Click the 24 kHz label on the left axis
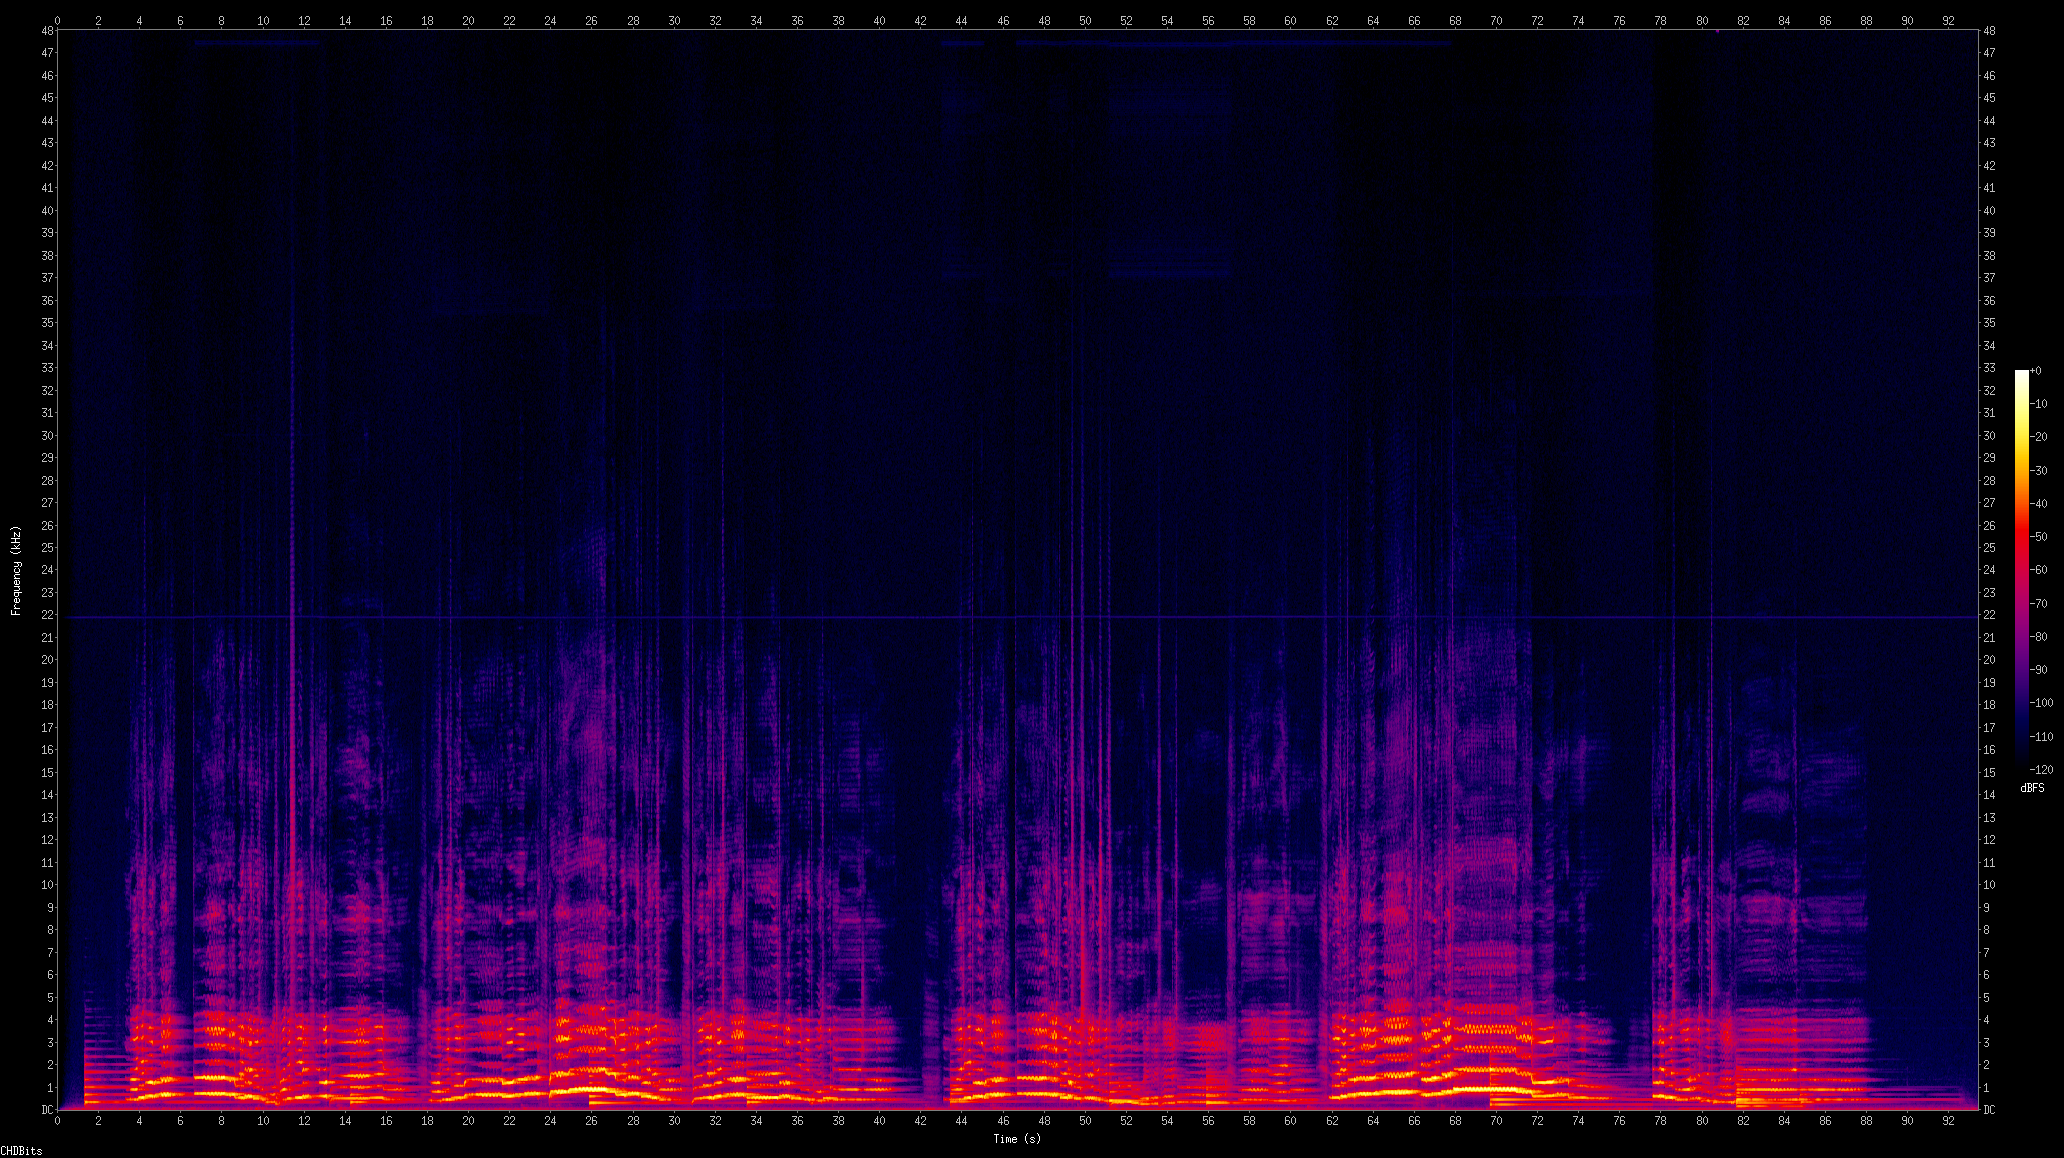2064x1158 pixels. click(48, 570)
